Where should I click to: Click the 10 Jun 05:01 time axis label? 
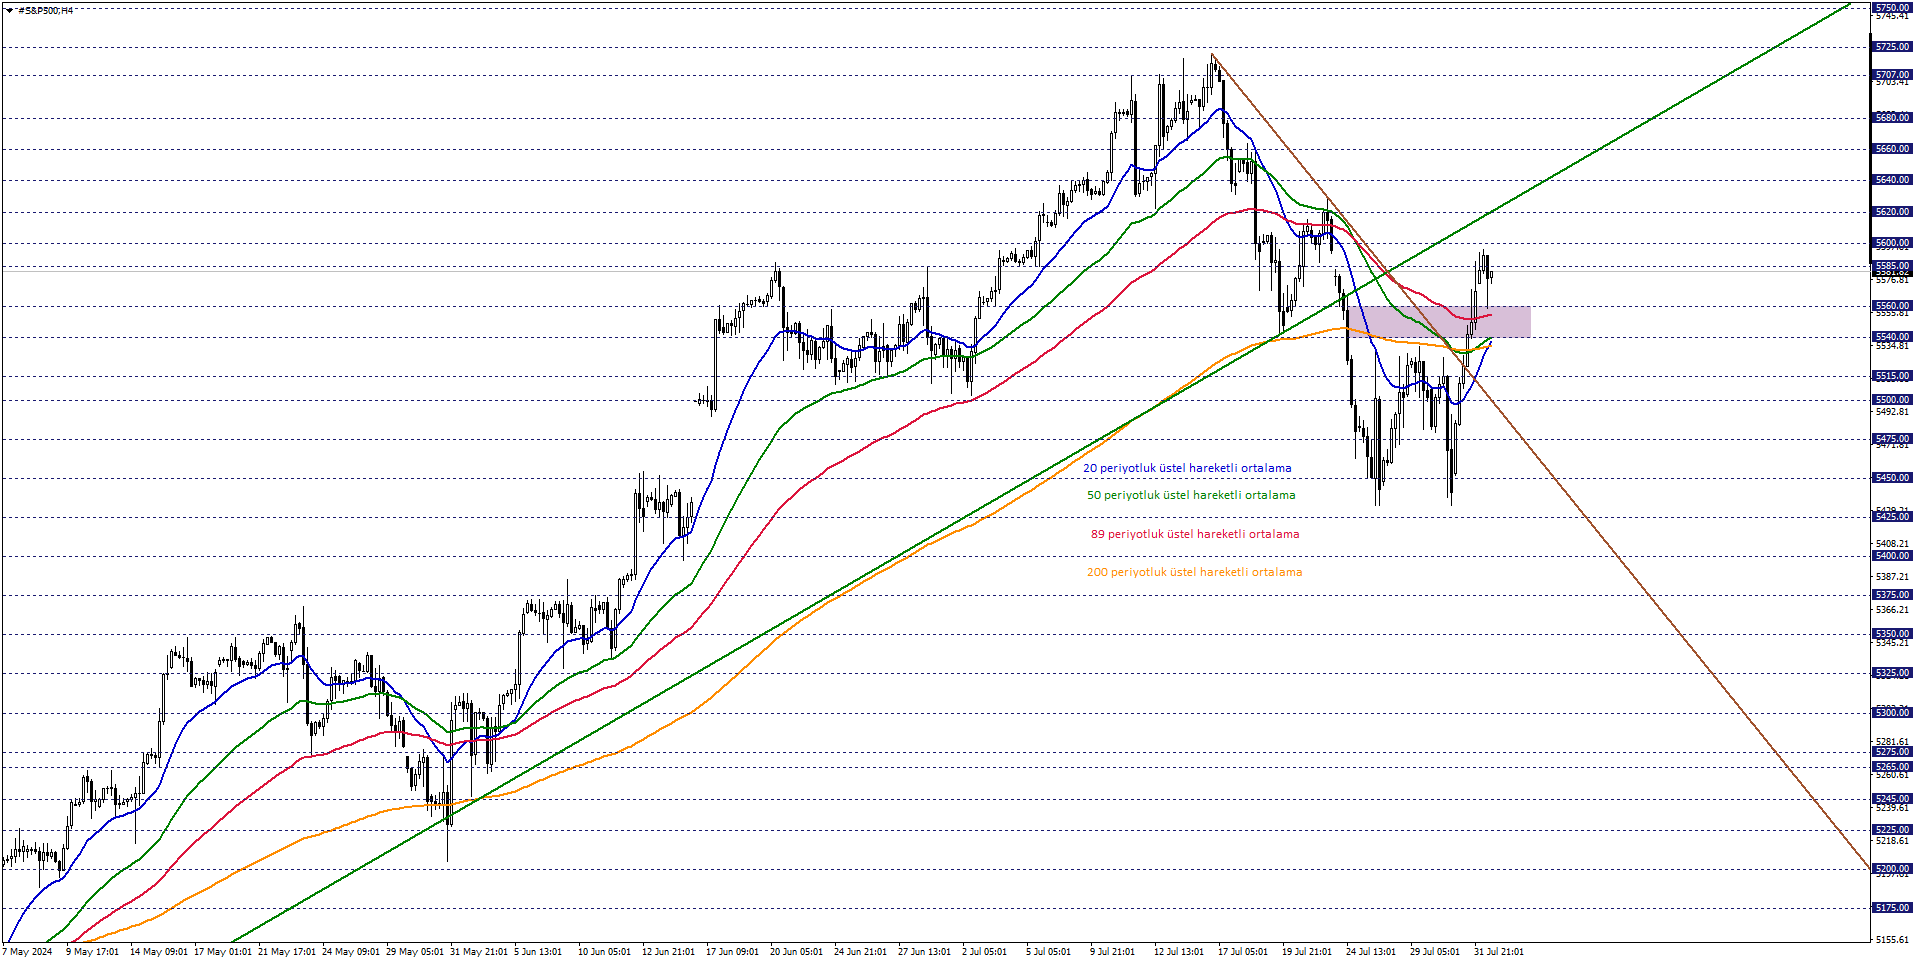click(604, 952)
